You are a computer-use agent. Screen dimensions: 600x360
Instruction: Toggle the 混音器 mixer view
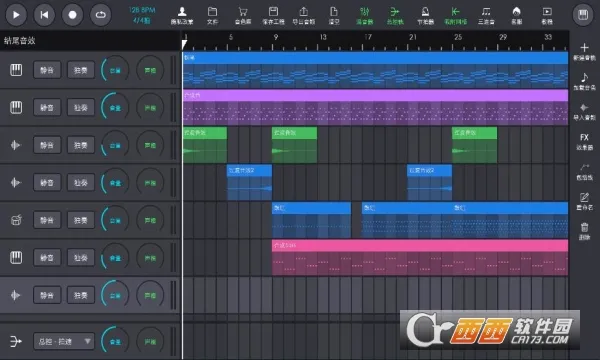364,16
